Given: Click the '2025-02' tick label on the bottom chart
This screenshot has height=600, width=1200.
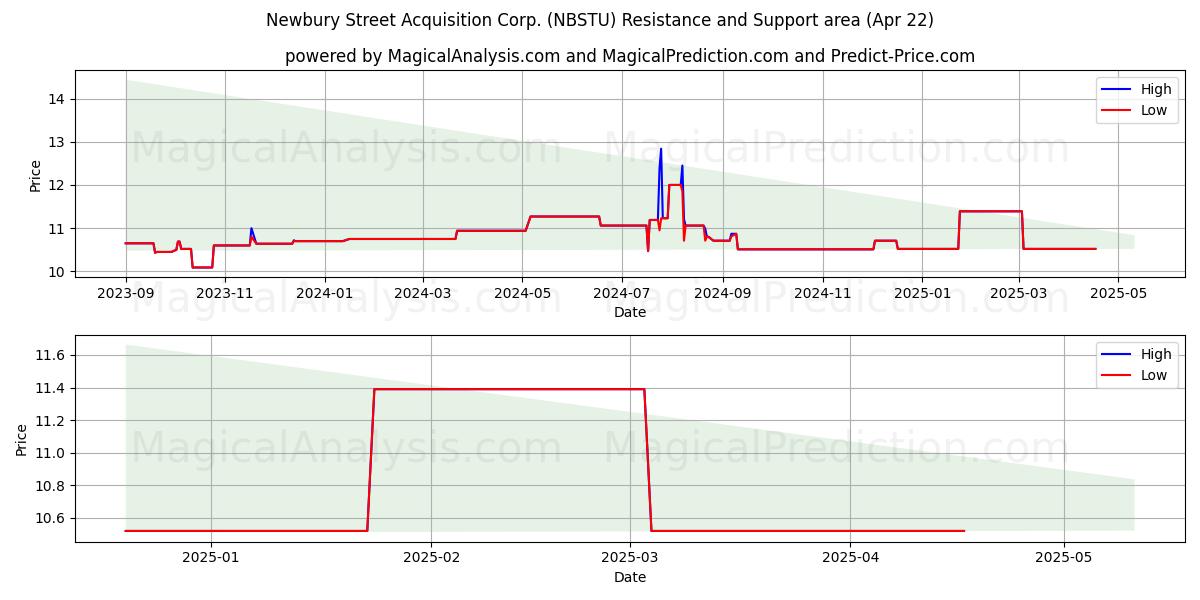Looking at the screenshot, I should 431,558.
